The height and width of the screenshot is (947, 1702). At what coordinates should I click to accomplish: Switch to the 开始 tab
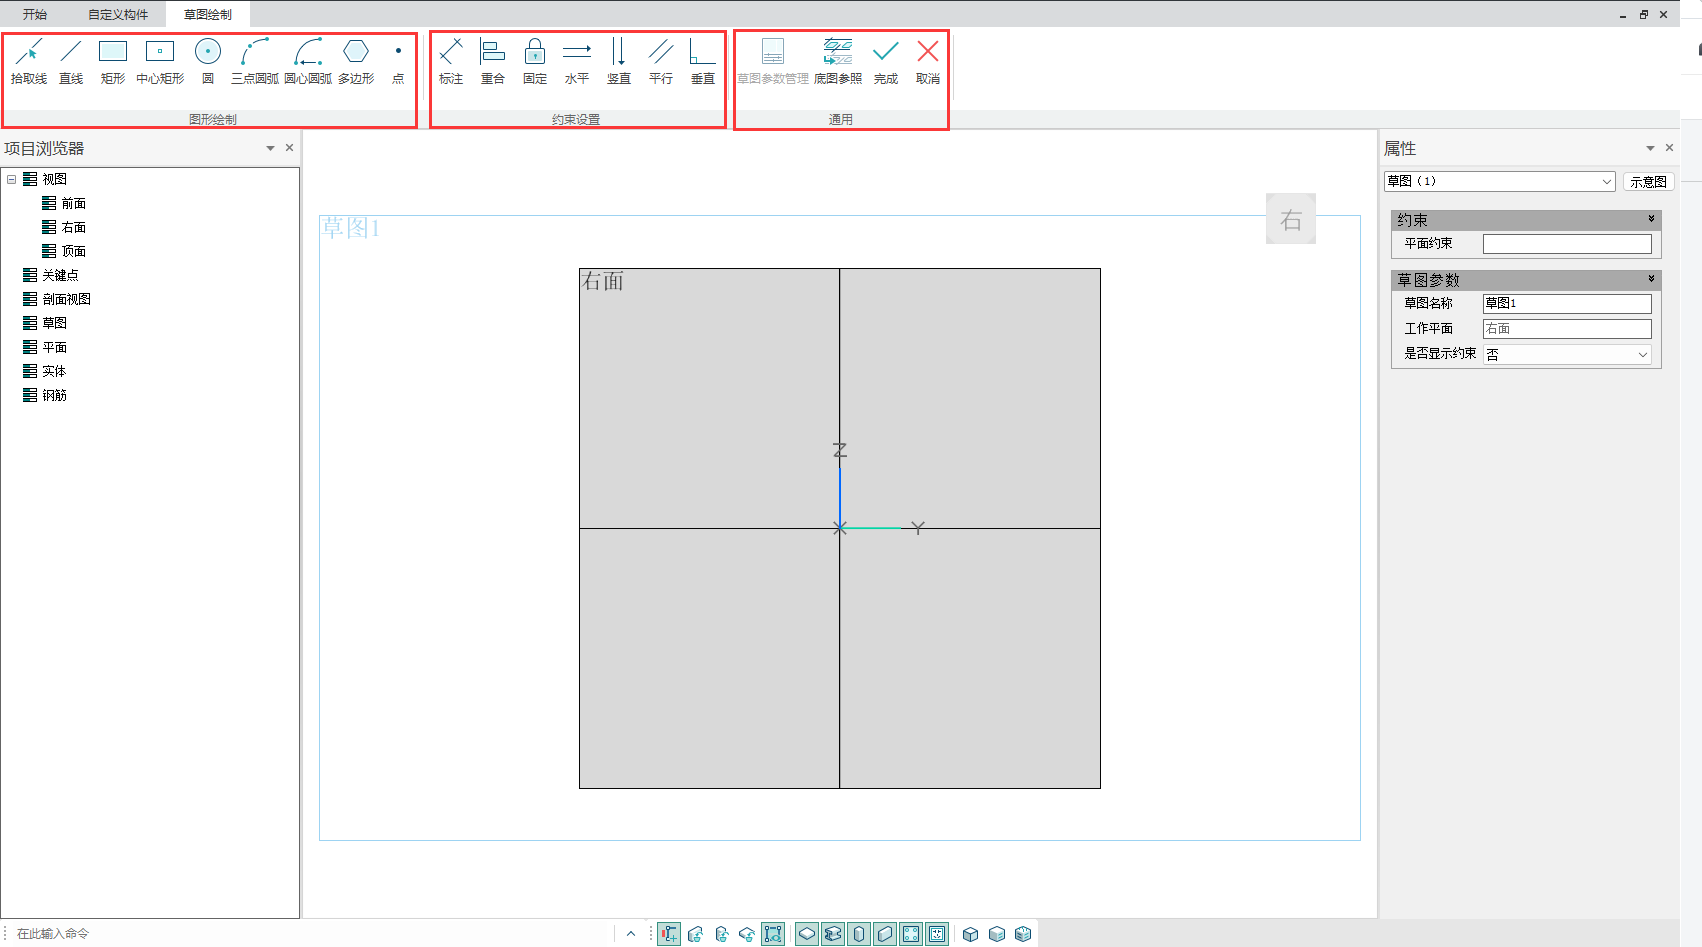point(35,14)
